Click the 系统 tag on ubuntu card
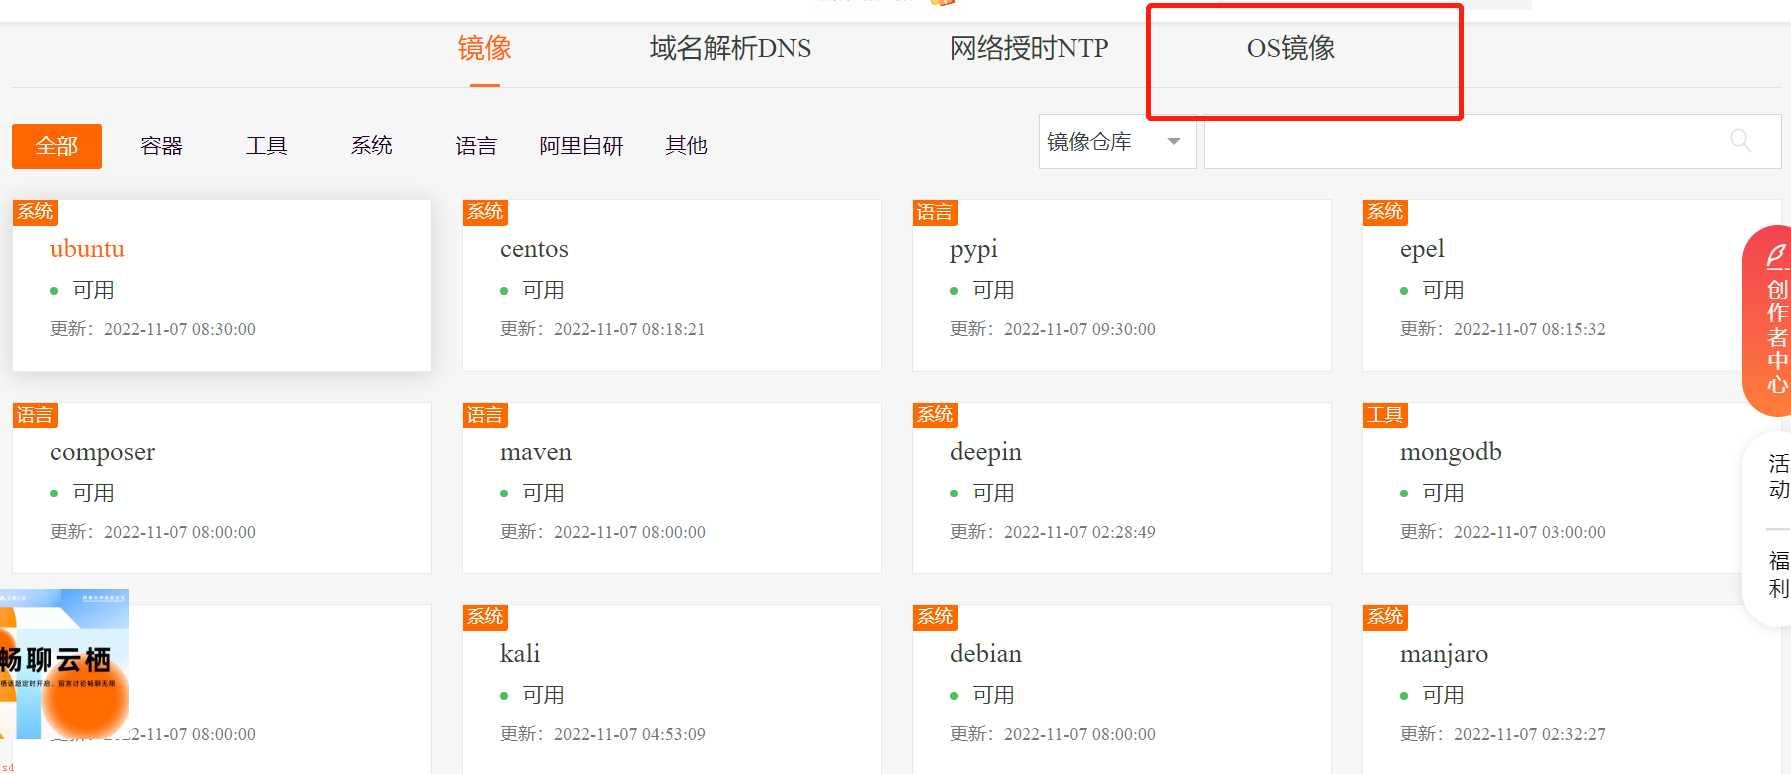 tap(35, 212)
